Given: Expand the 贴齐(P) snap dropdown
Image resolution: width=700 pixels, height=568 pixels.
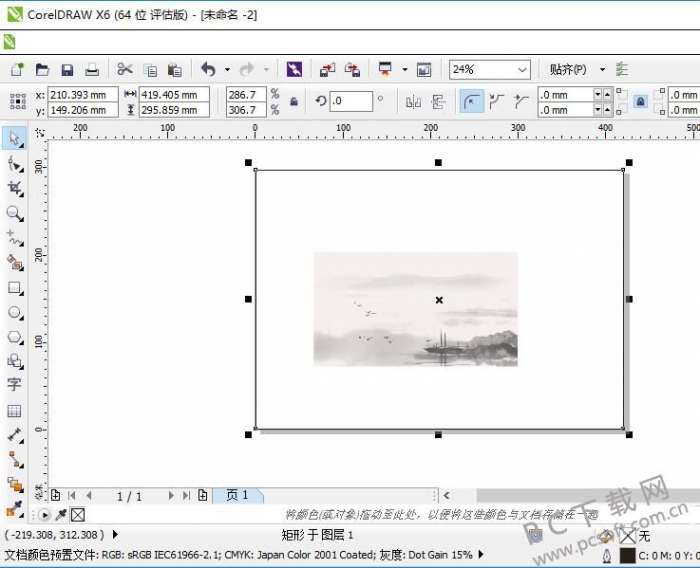Looking at the screenshot, I should [602, 69].
